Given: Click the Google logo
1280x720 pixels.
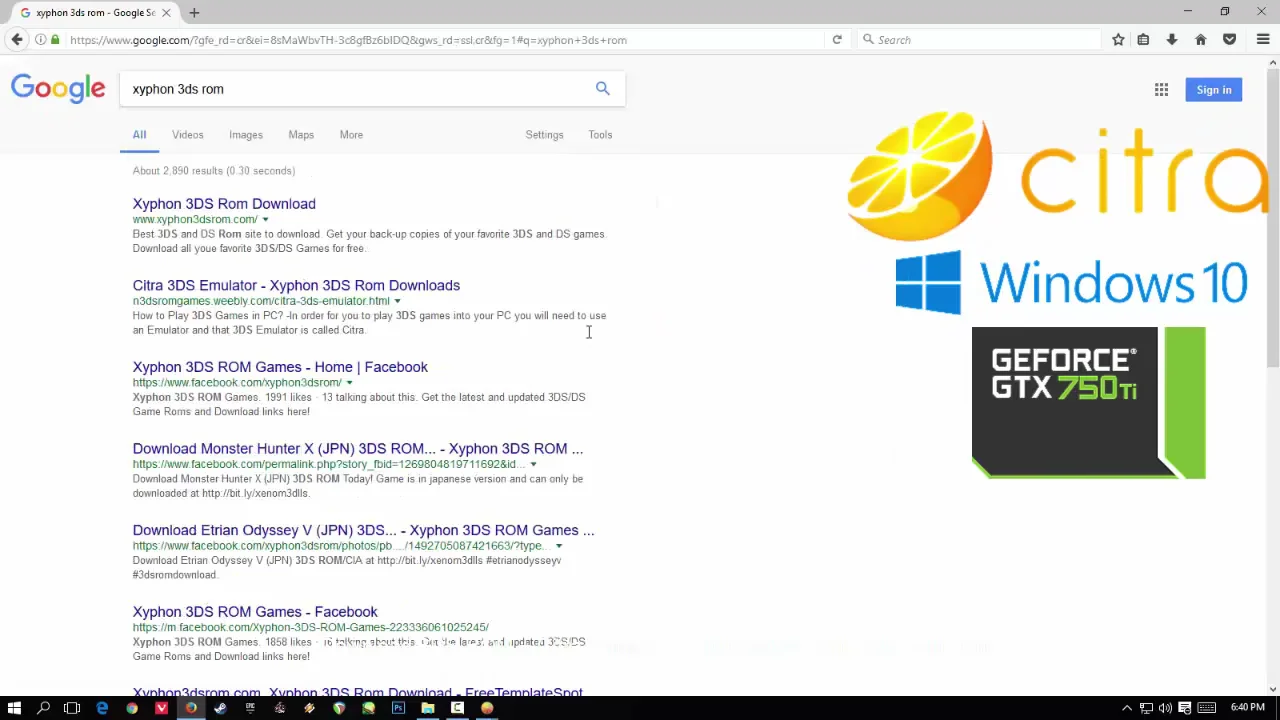Looking at the screenshot, I should point(58,89).
